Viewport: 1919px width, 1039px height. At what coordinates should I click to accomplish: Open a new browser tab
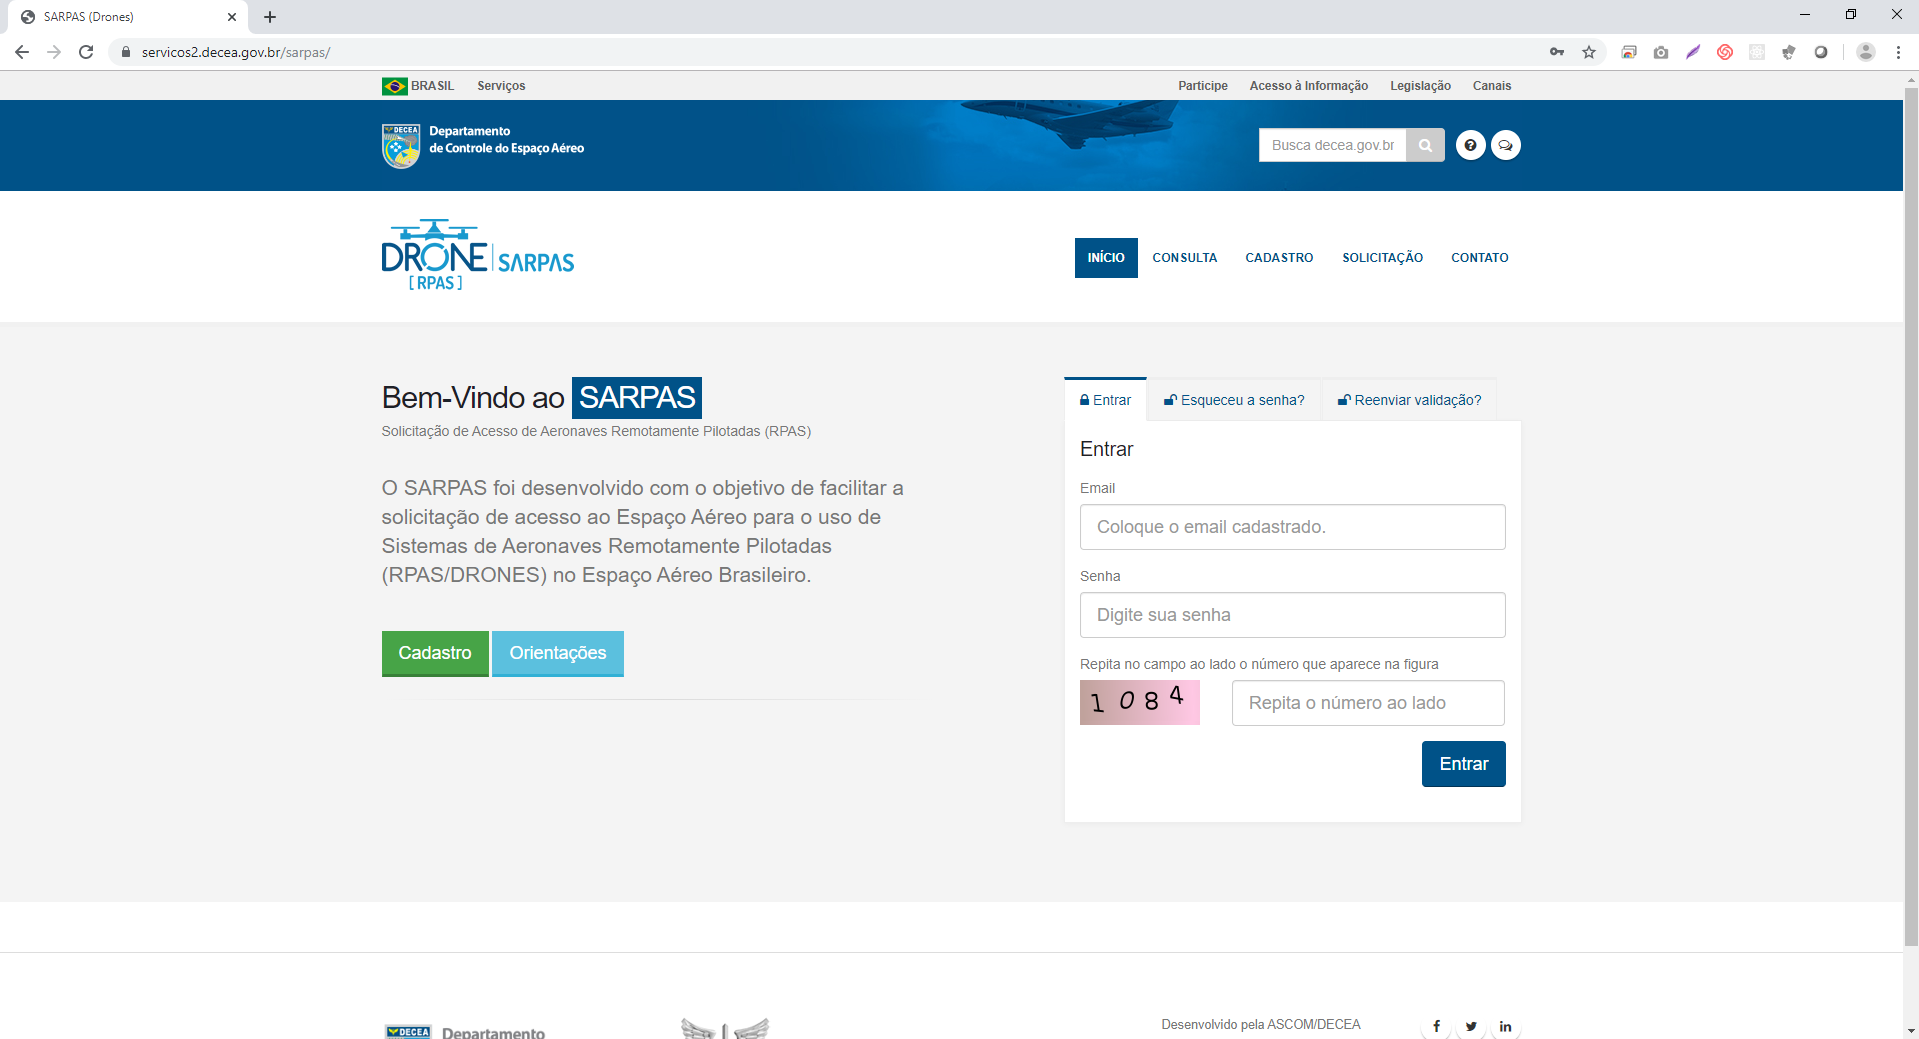pyautogui.click(x=270, y=17)
